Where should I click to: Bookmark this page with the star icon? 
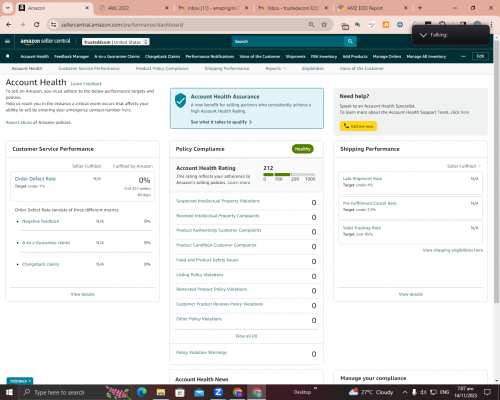[x=324, y=25]
